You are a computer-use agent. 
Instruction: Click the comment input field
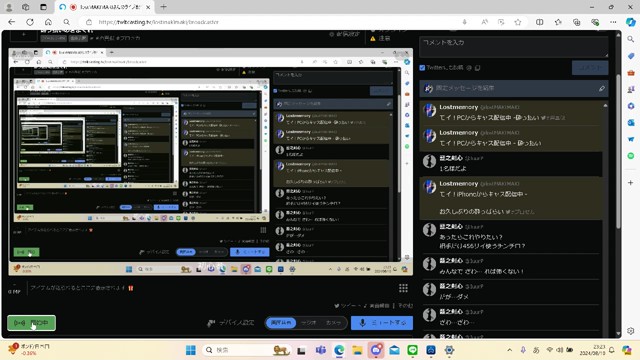pyautogui.click(x=513, y=47)
